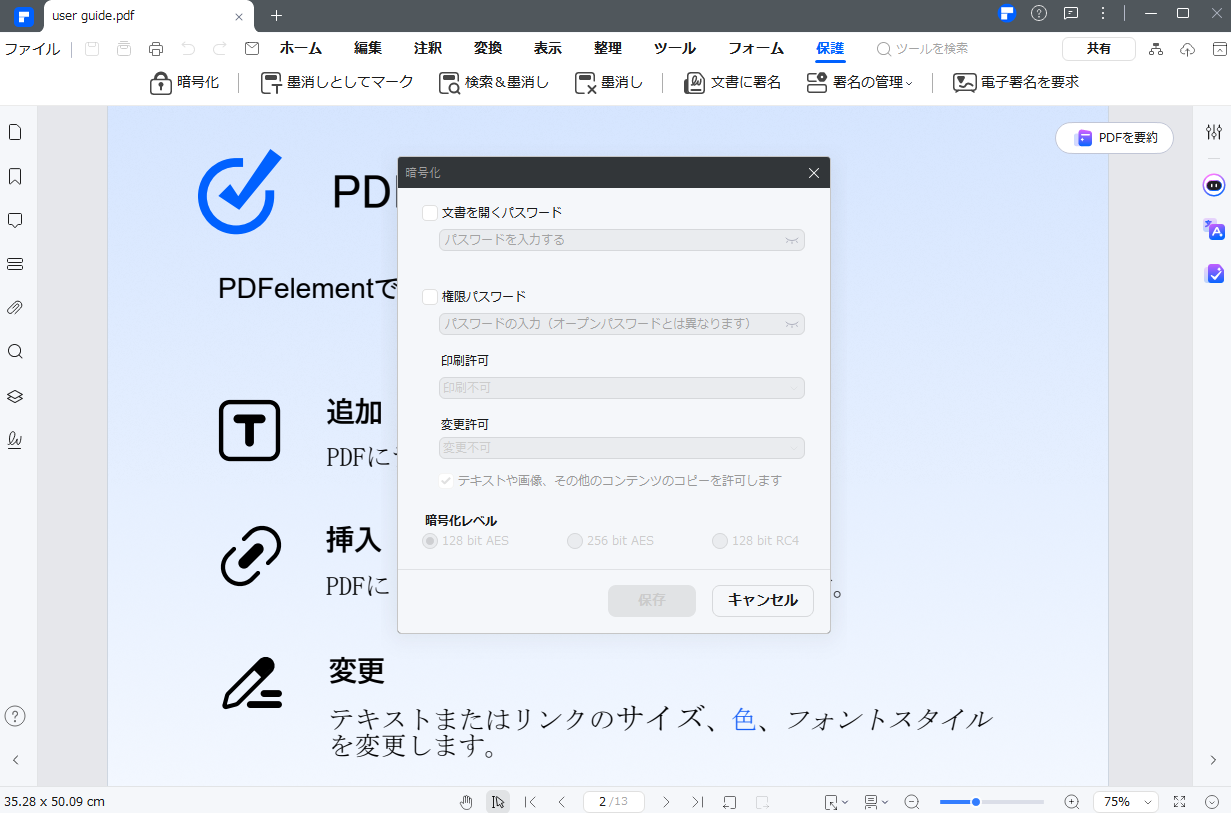This screenshot has height=813, width=1231.
Task: Select the pointer select tool in status bar
Action: (498, 802)
